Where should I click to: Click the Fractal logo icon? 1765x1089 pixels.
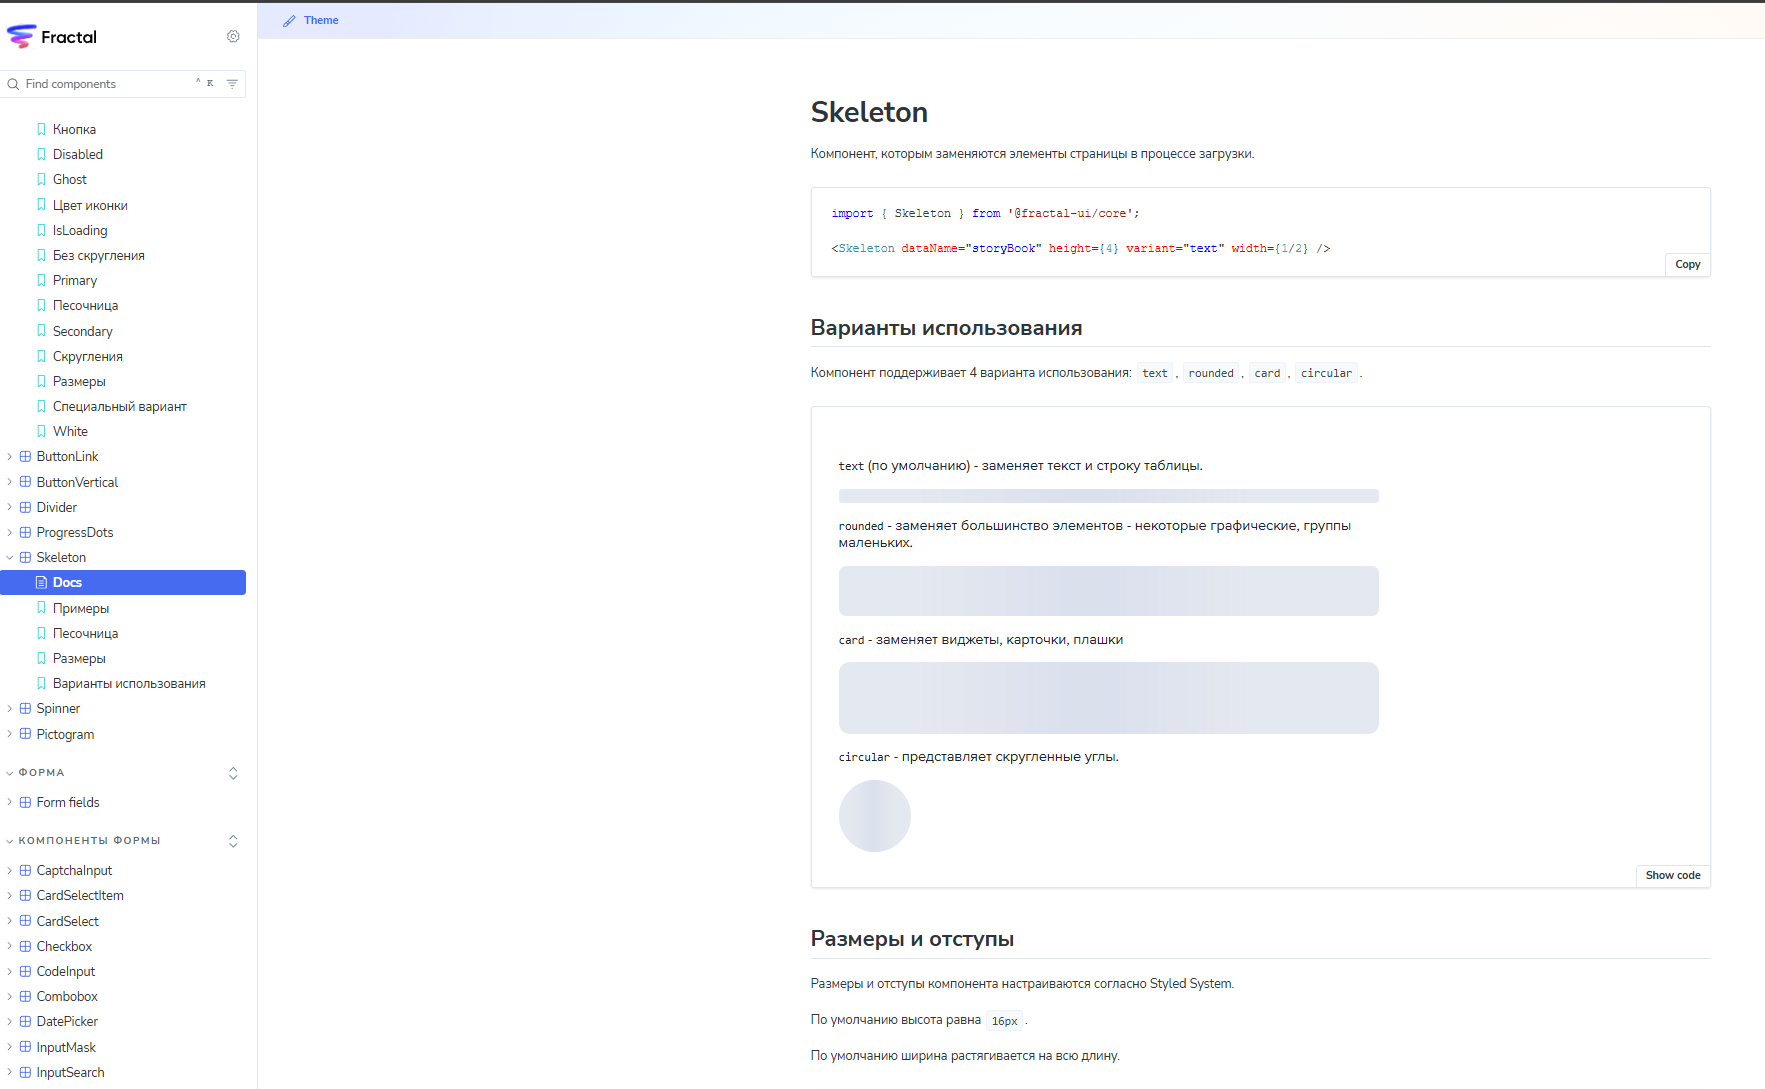pos(21,37)
